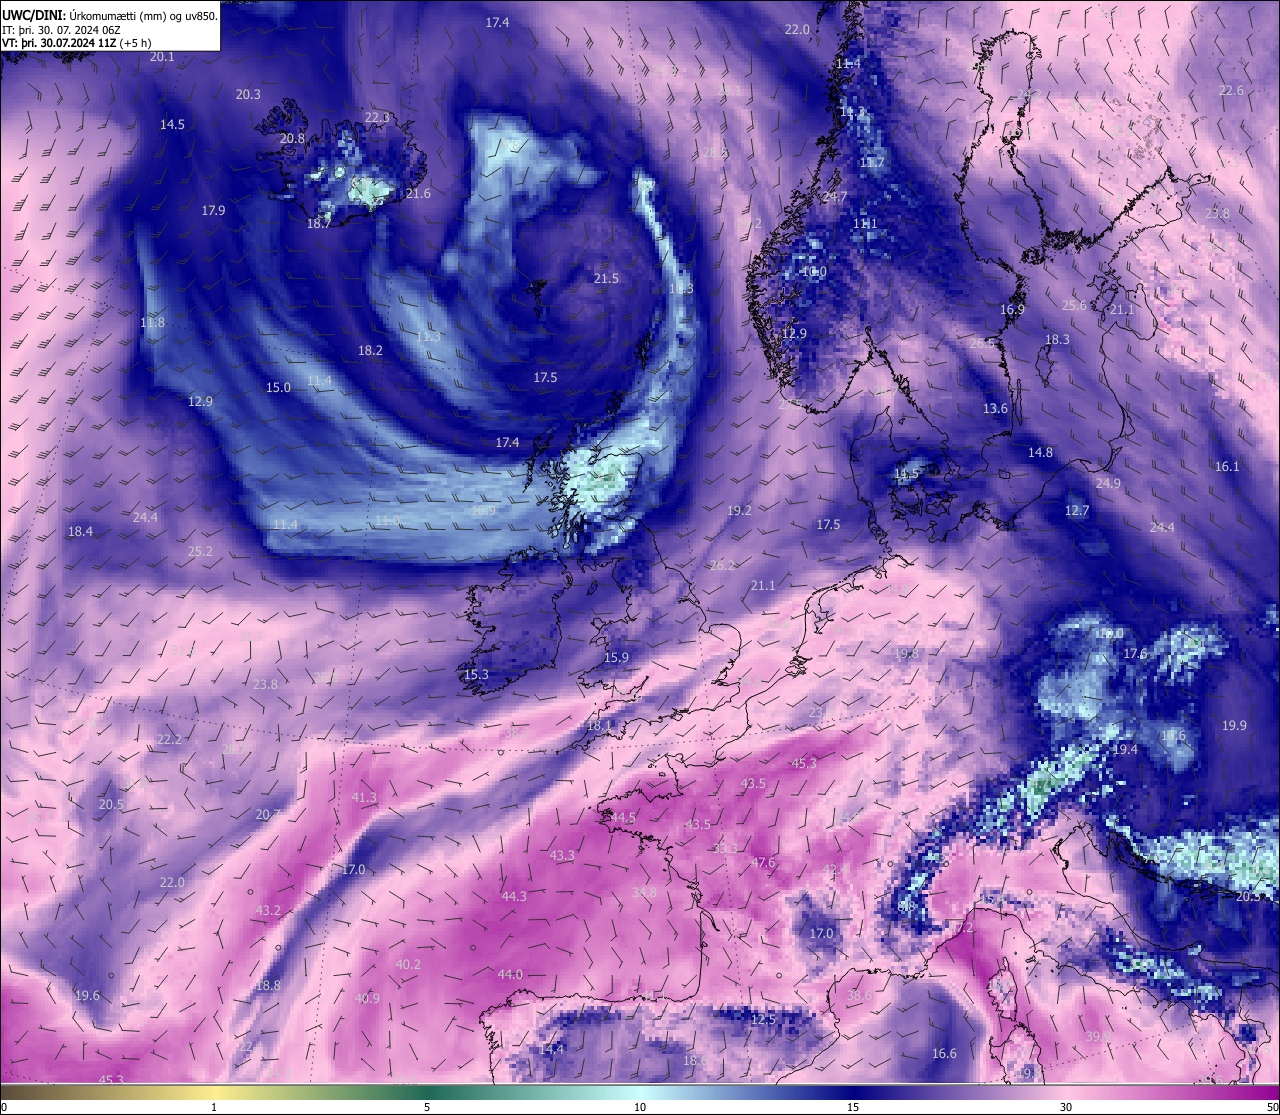Click the 21.5 value at the low centre
Image resolution: width=1280 pixels, height=1115 pixels.
pyautogui.click(x=606, y=278)
